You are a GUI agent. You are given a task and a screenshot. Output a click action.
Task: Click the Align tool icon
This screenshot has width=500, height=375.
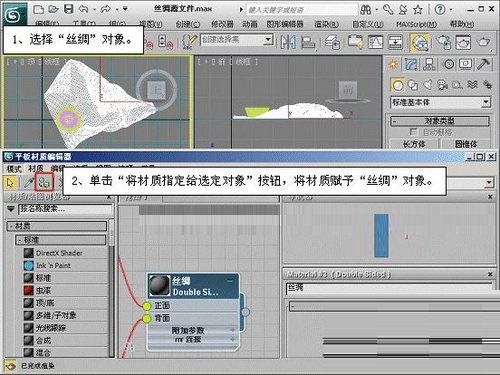(x=308, y=43)
